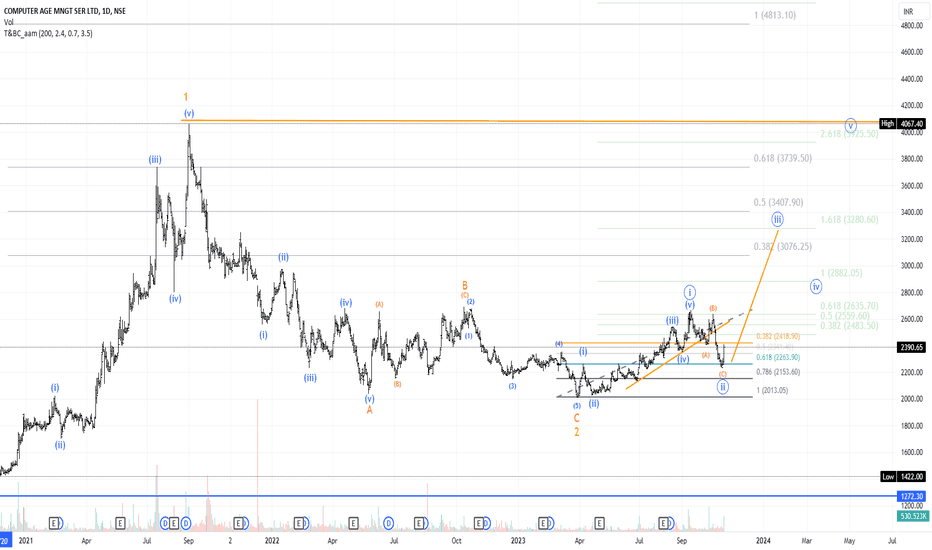Image resolution: width=932 pixels, height=550 pixels.
Task: Open the COMPUTER AGE MNGT SER LTD symbol title
Action: 65,11
